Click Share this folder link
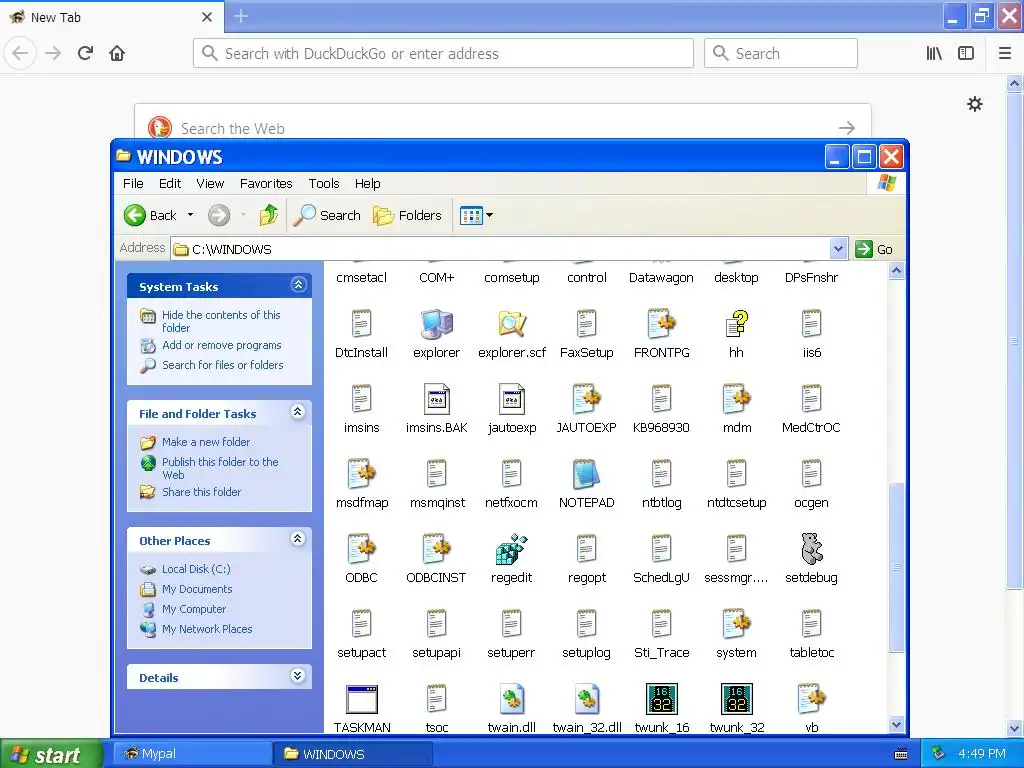The image size is (1024, 768). 202,492
